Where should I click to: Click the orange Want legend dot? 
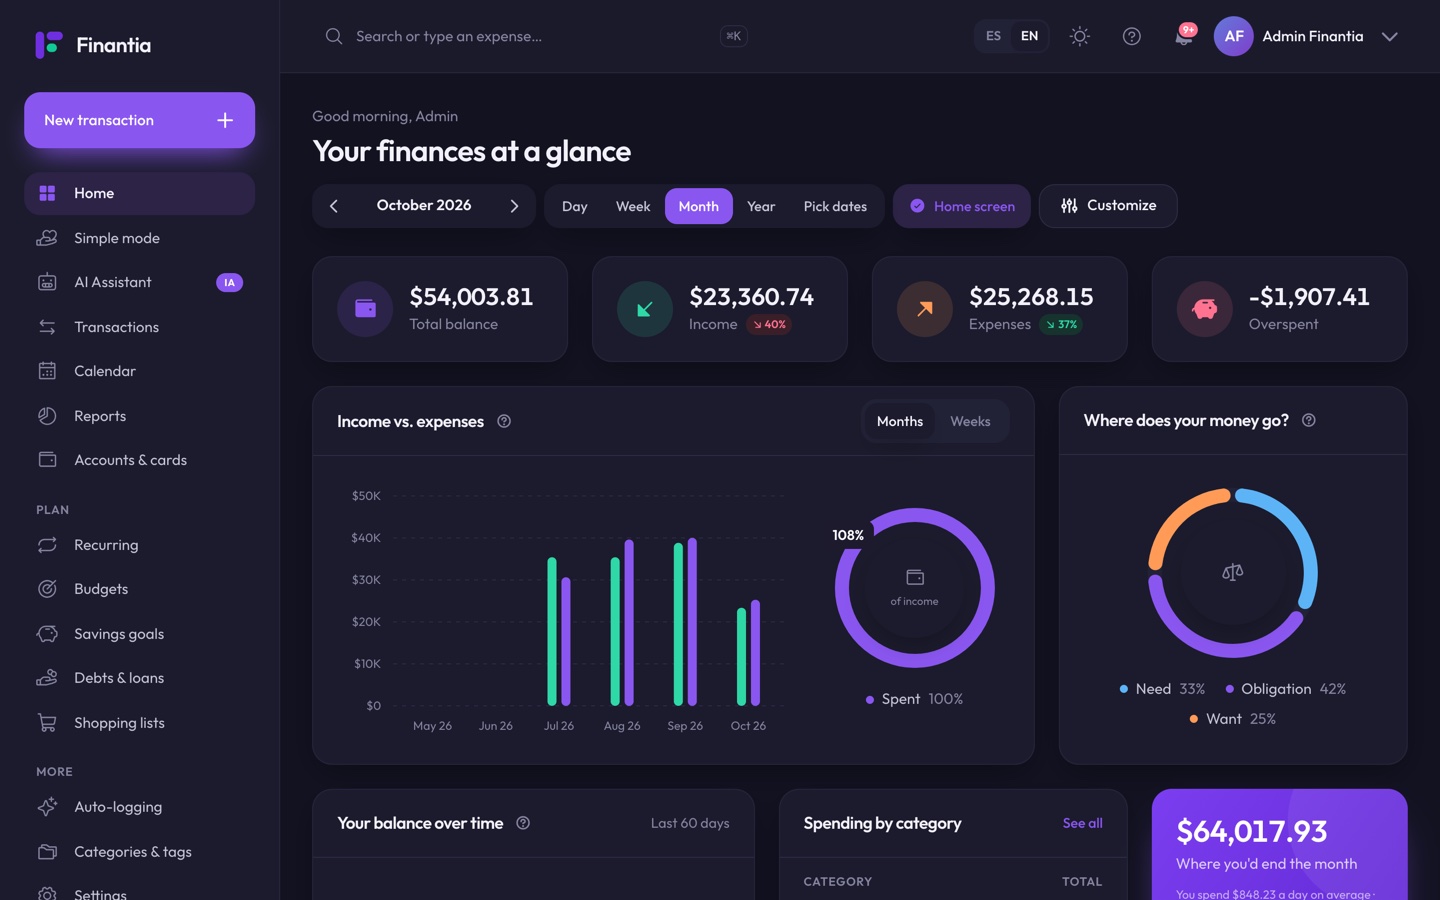(x=1194, y=719)
